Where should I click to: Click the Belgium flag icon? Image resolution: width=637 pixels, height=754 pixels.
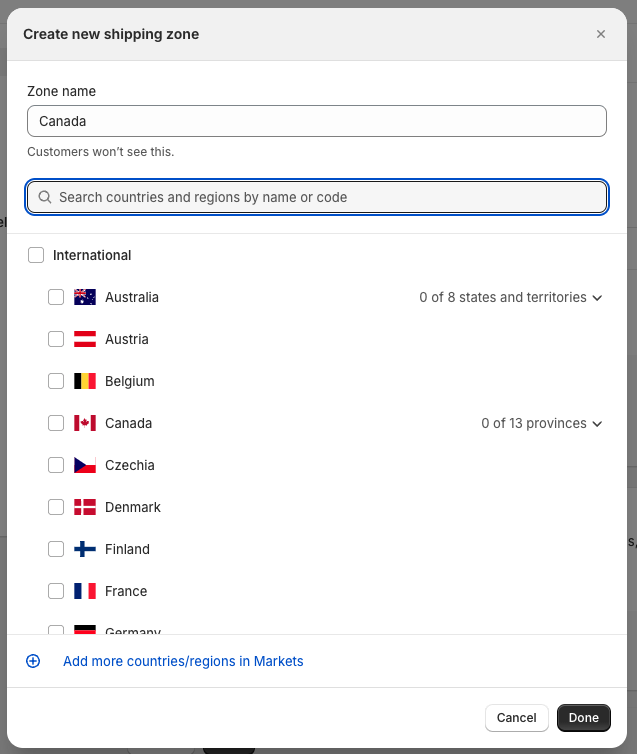click(x=85, y=381)
